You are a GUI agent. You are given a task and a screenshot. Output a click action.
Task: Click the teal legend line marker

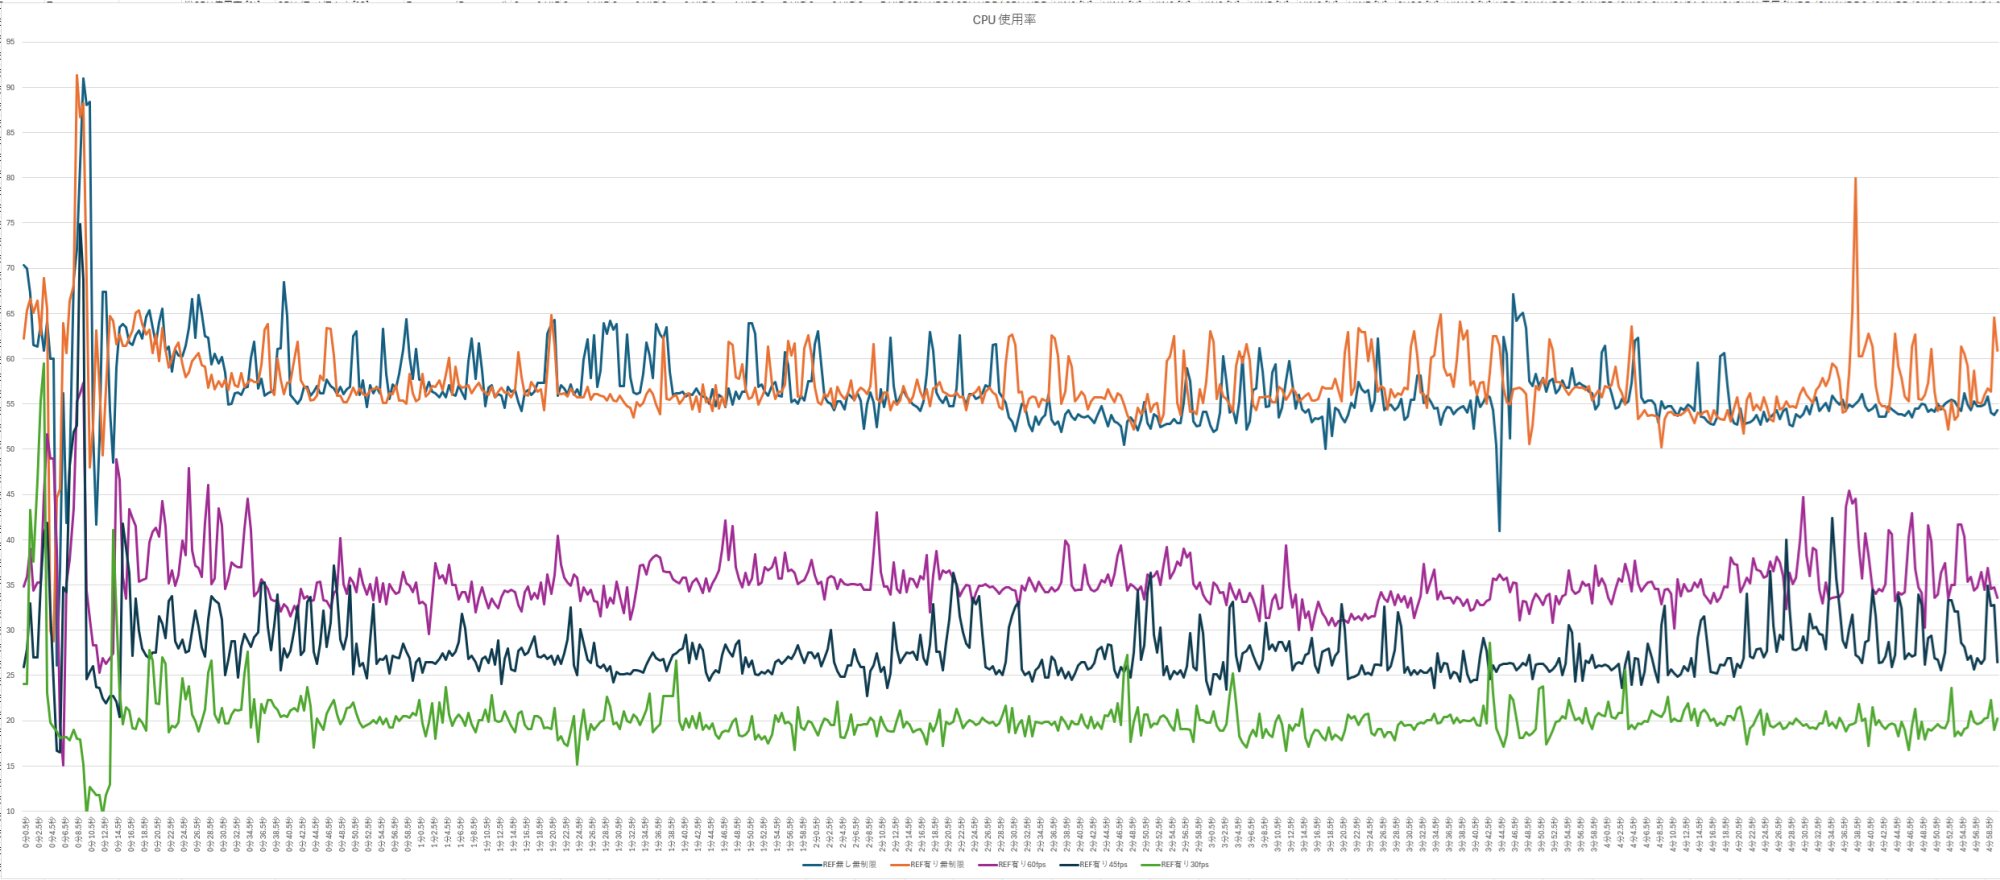[x=811, y=864]
